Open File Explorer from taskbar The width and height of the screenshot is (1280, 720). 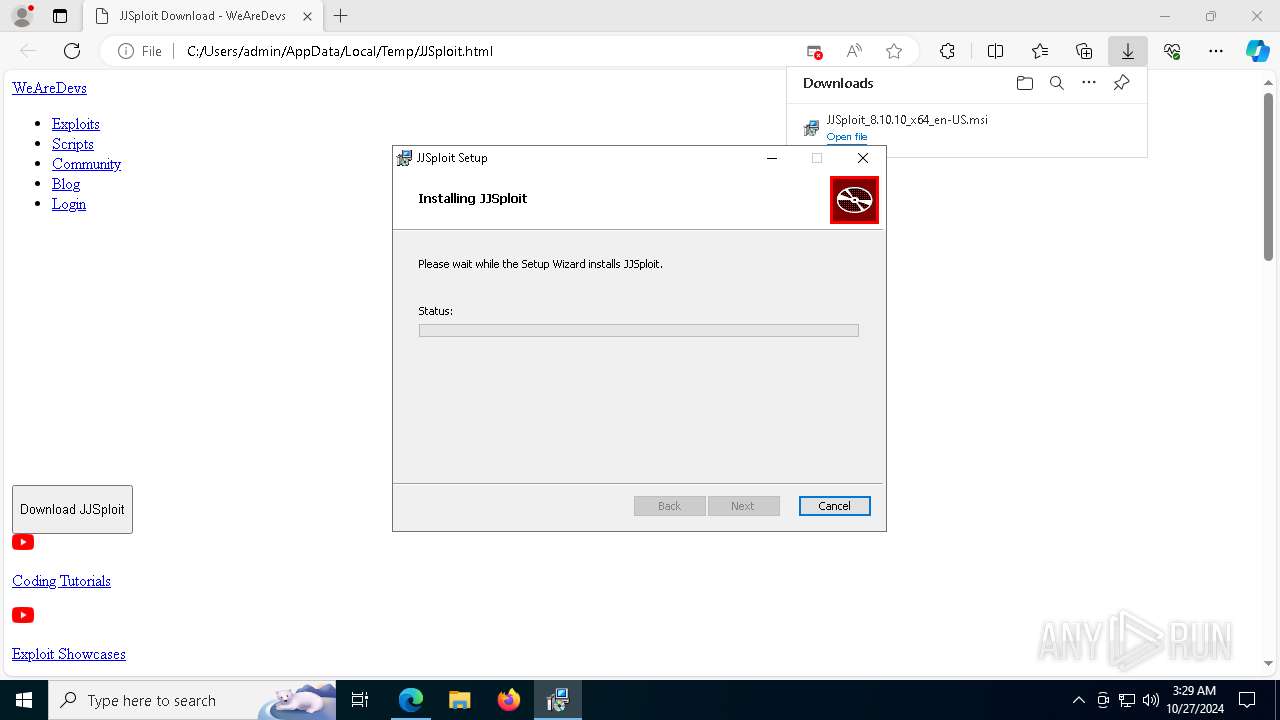click(459, 700)
